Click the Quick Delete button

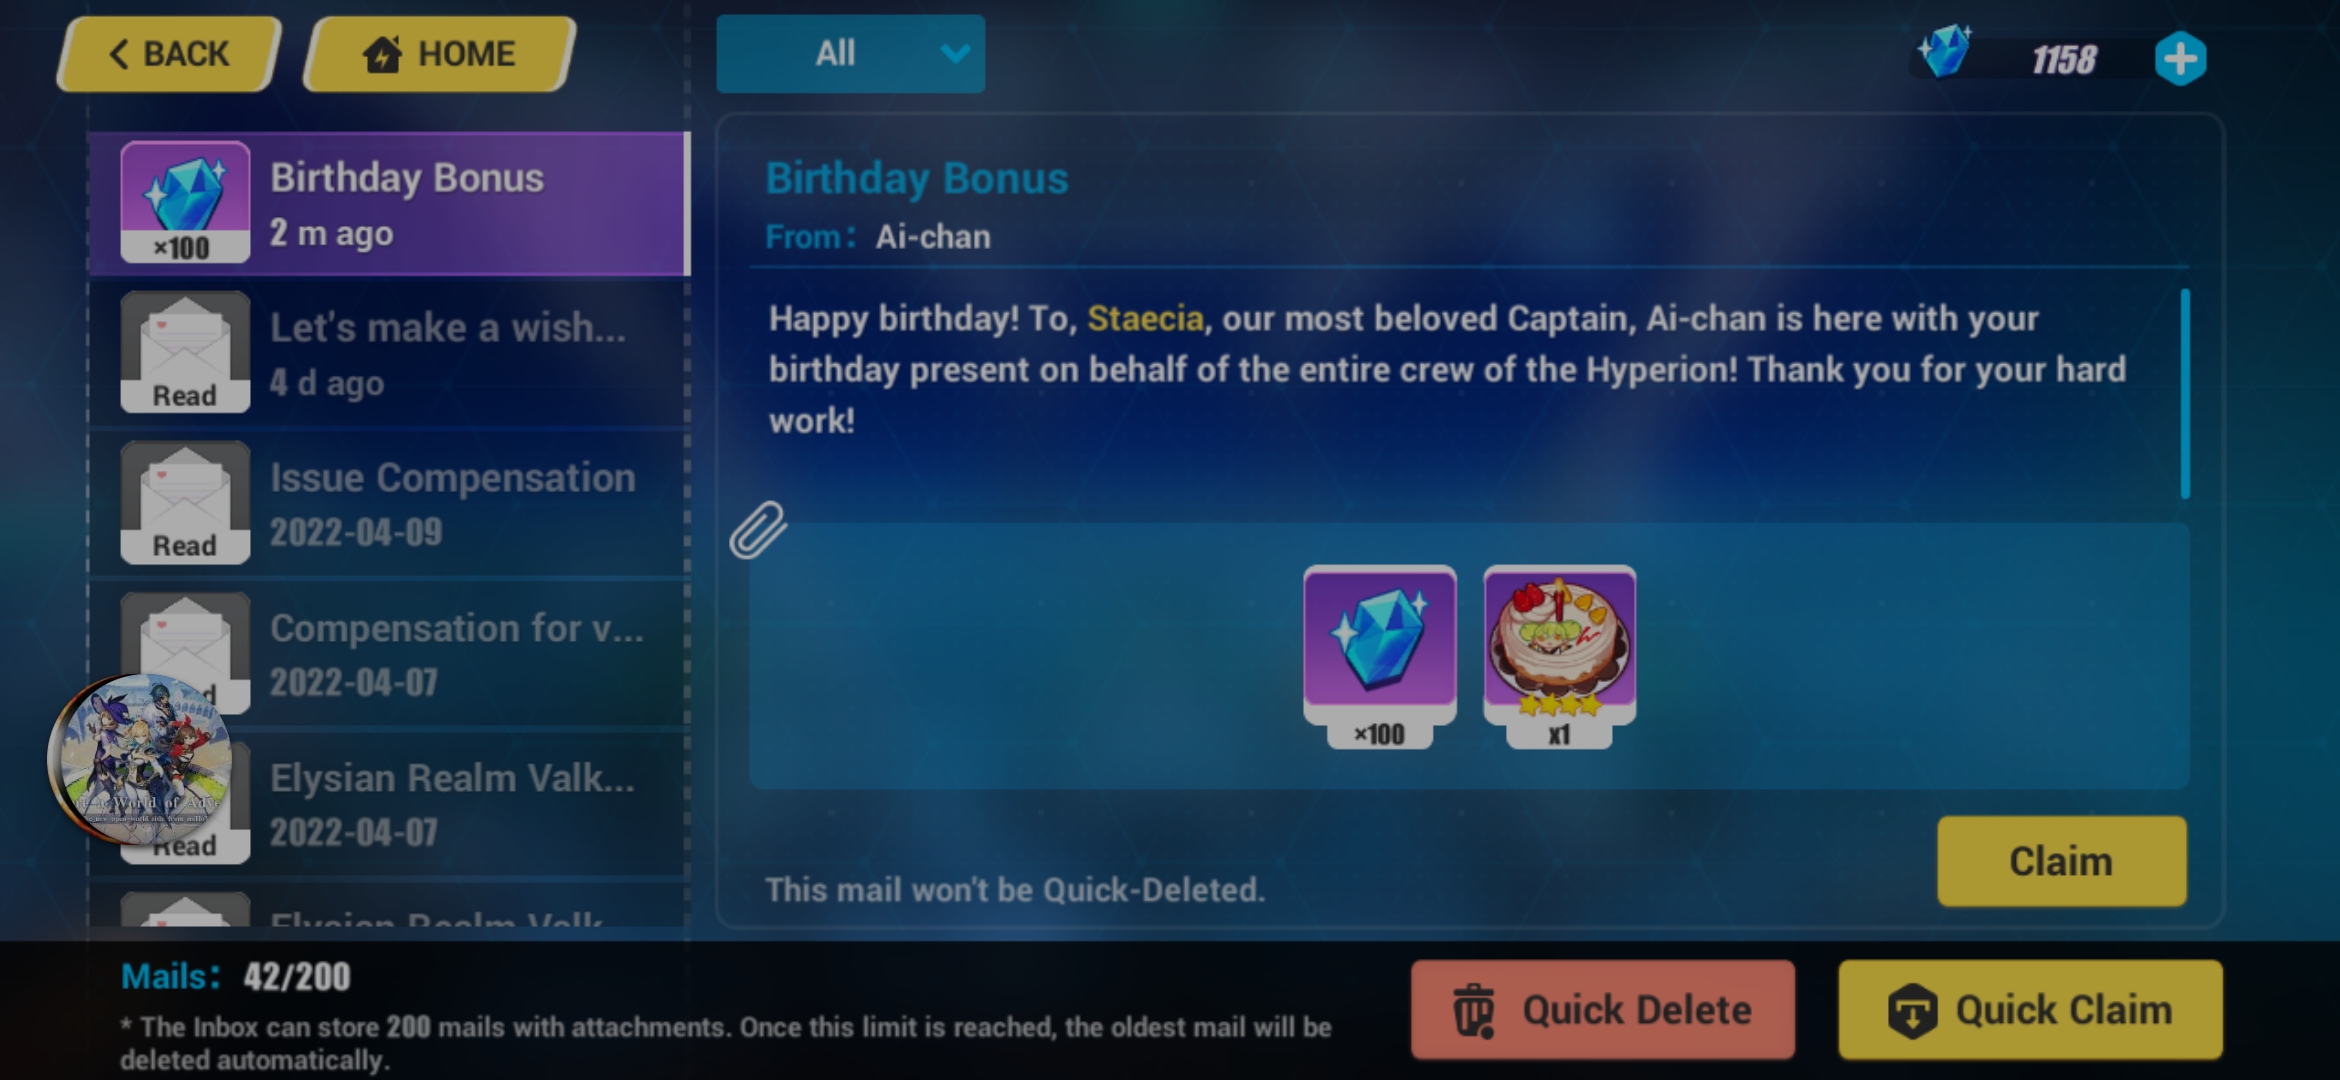click(x=1602, y=1010)
